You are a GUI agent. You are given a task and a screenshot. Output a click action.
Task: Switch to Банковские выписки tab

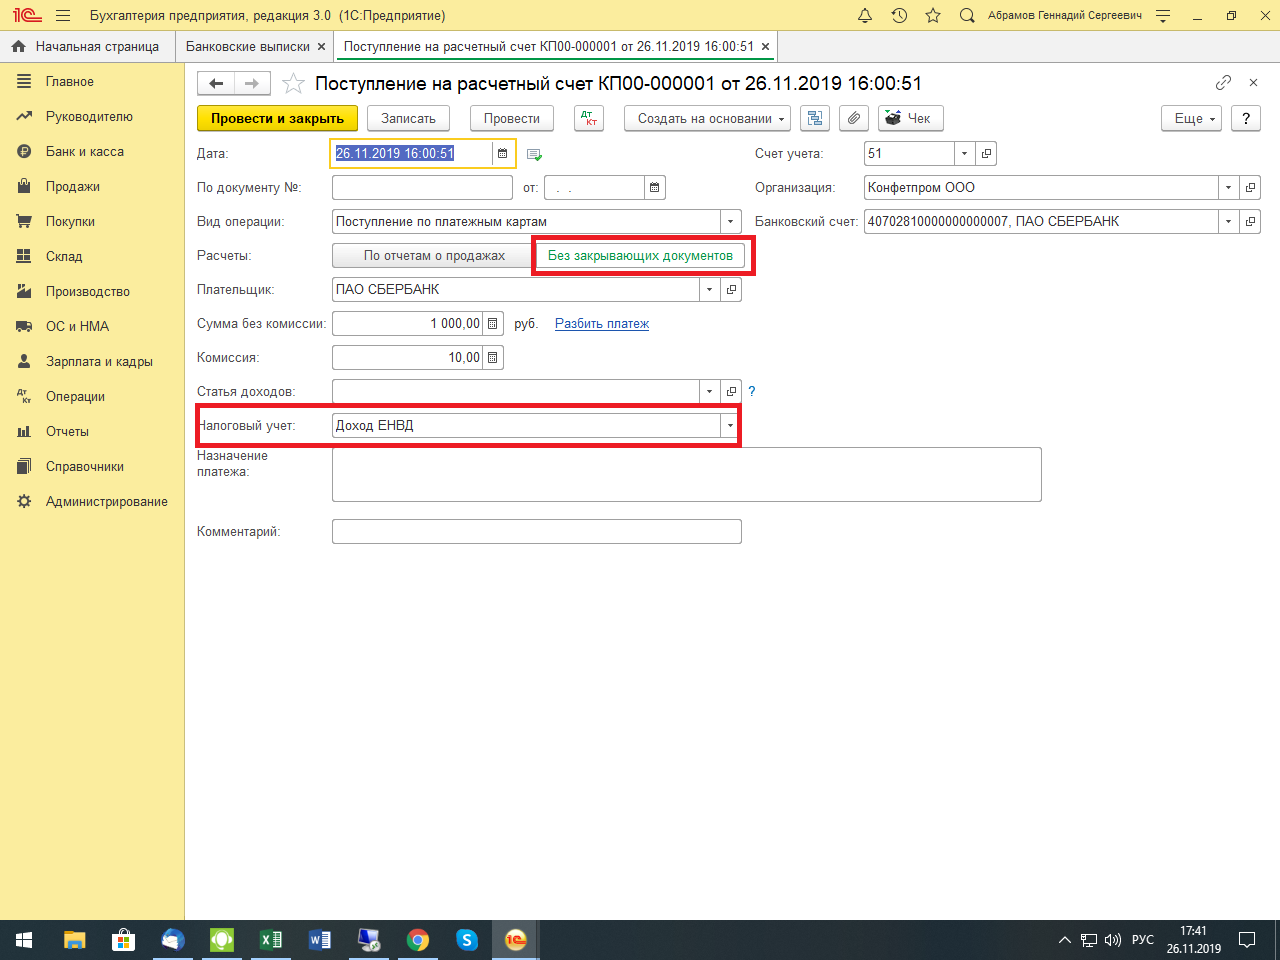point(248,47)
